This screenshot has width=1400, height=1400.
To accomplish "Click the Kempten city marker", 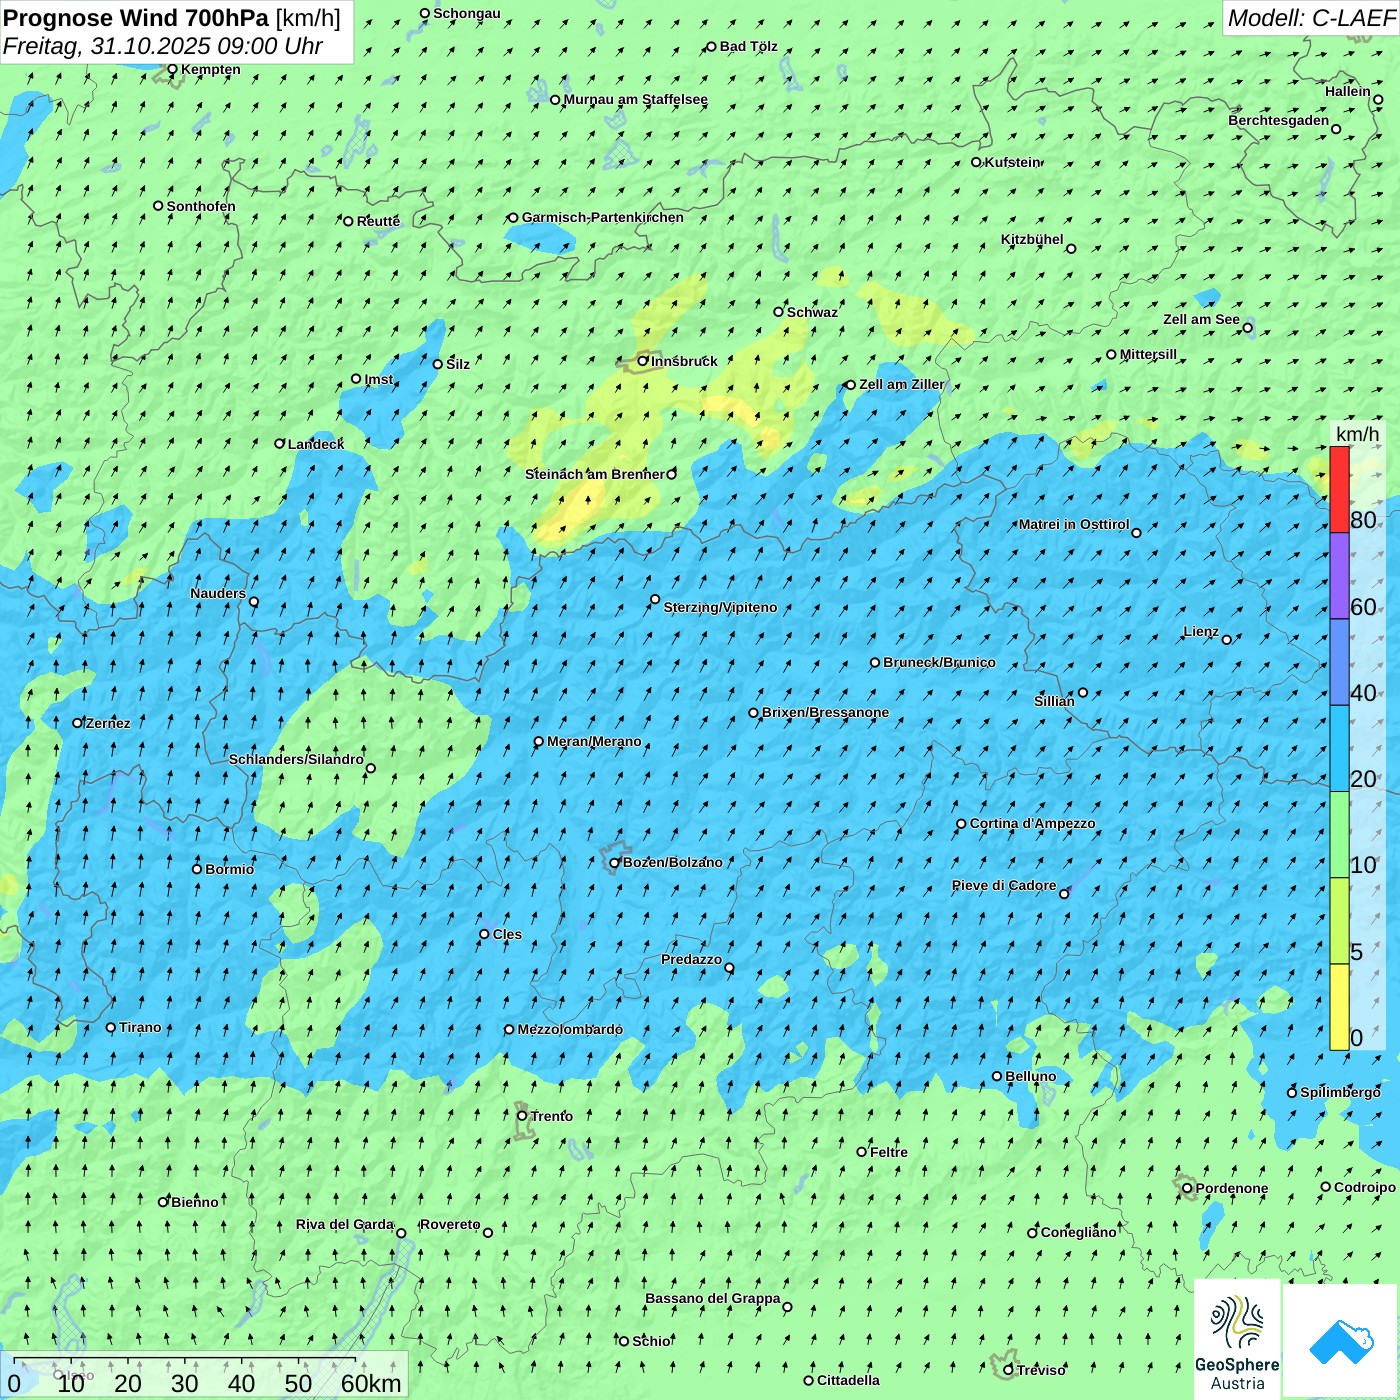I will point(172,69).
